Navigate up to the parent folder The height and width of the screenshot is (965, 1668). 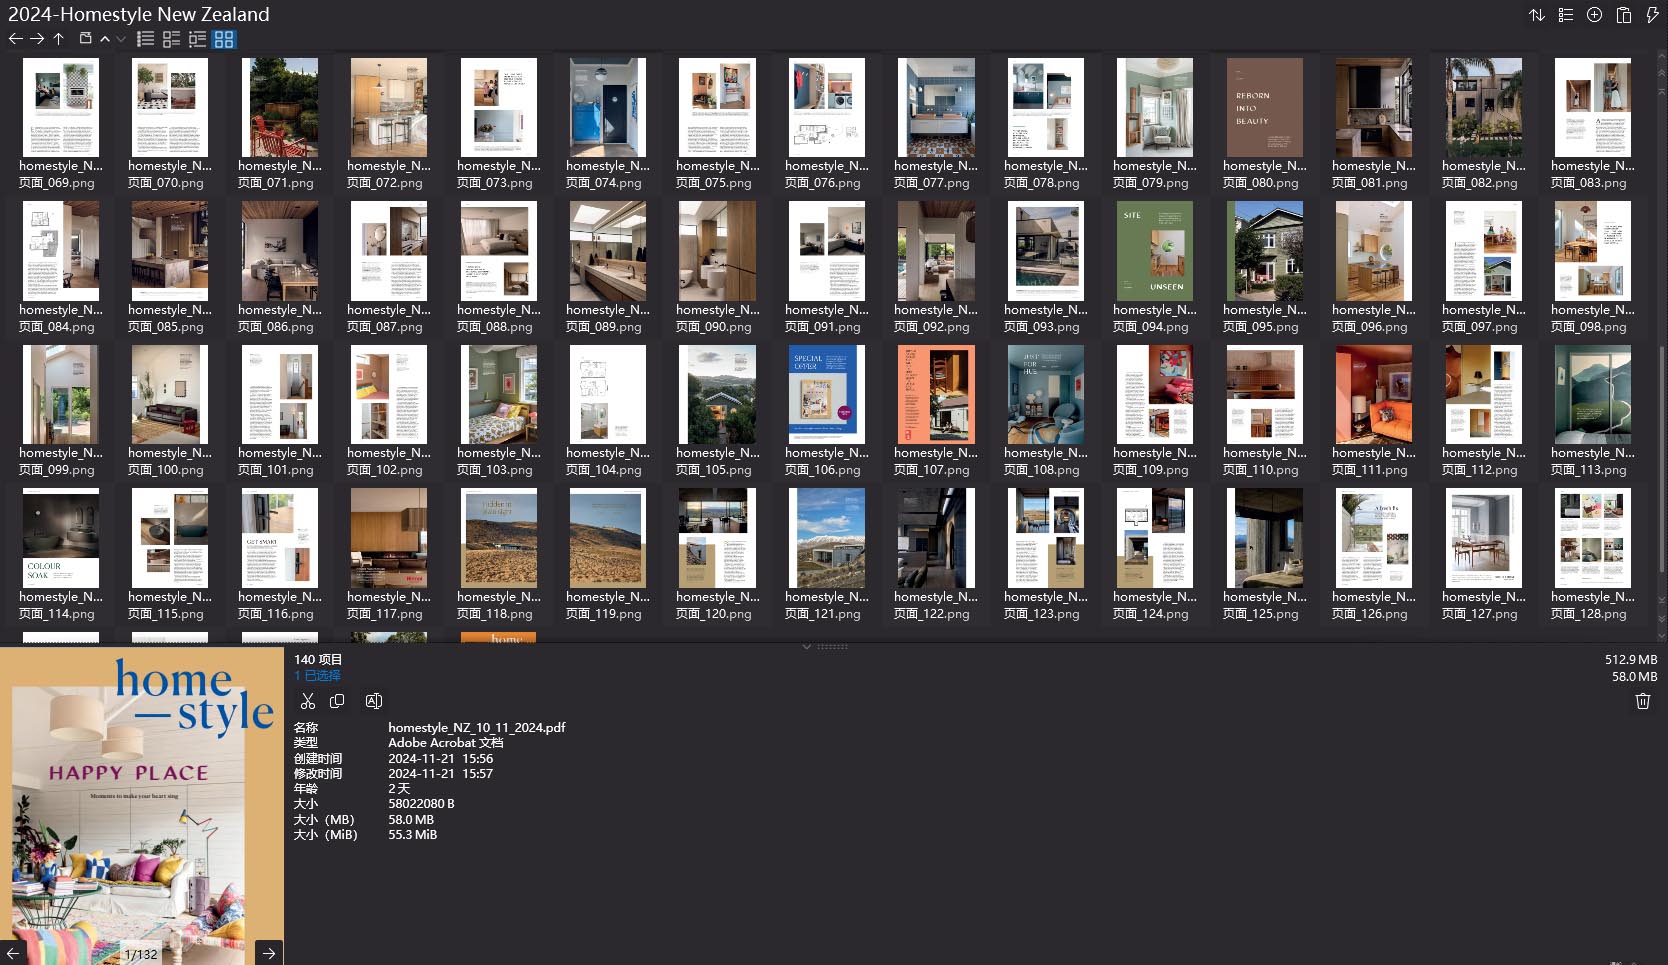tap(59, 39)
